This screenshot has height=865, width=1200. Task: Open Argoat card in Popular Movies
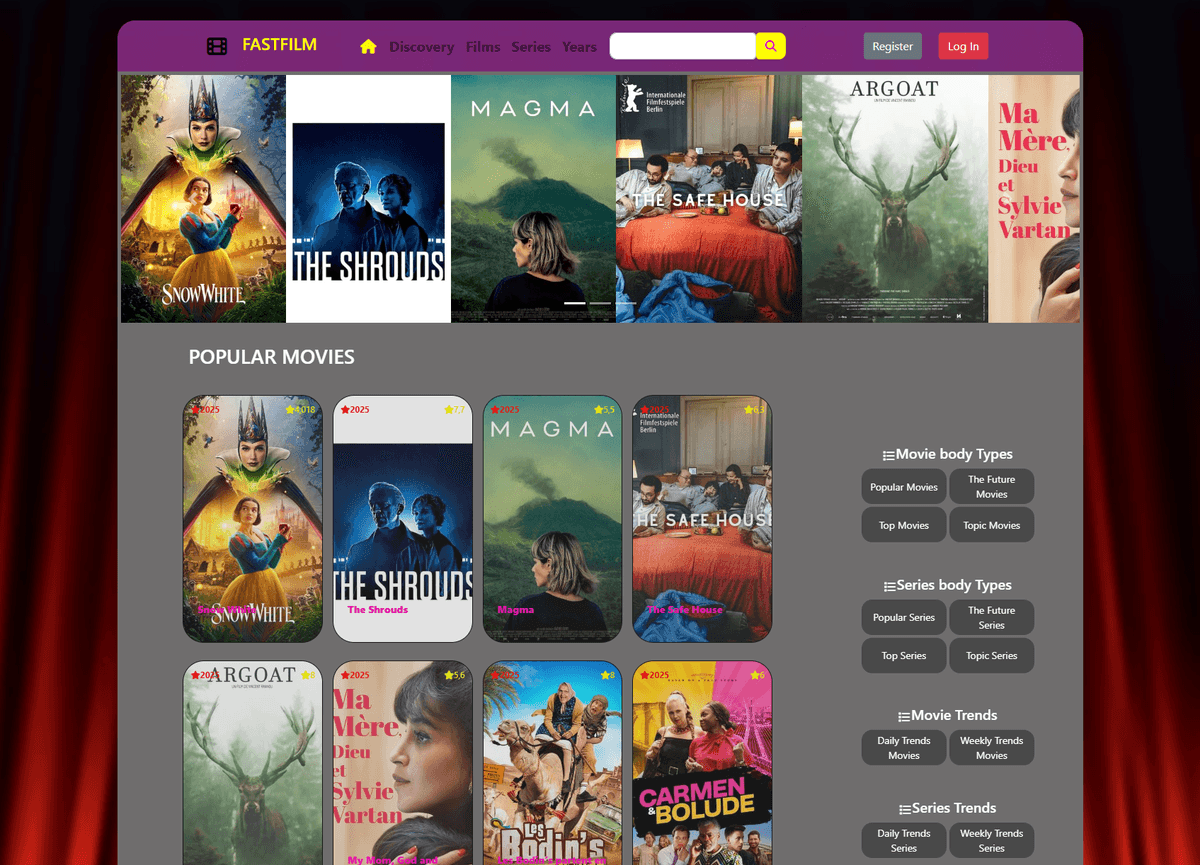pos(253,762)
